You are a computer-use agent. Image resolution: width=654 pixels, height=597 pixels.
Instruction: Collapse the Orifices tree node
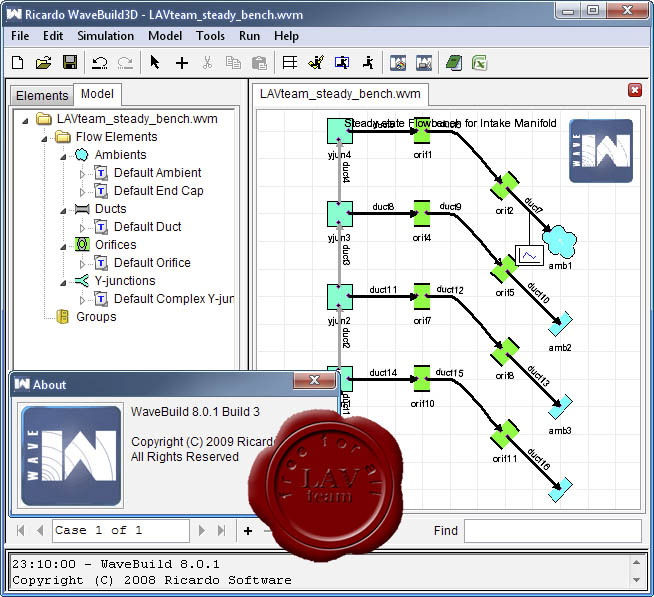[x=63, y=247]
